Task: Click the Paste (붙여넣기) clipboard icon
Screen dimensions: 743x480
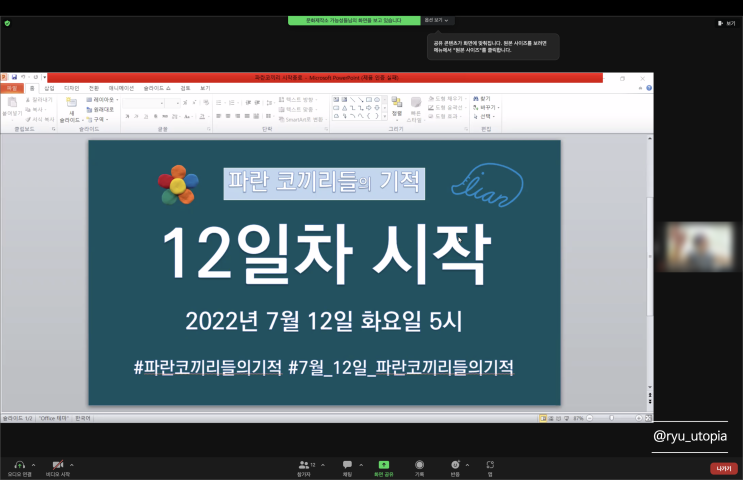Action: pyautogui.click(x=12, y=103)
